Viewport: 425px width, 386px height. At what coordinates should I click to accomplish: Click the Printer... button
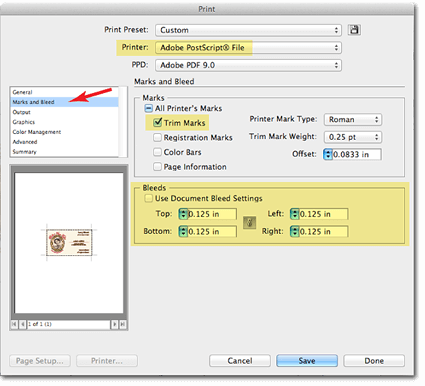click(107, 361)
